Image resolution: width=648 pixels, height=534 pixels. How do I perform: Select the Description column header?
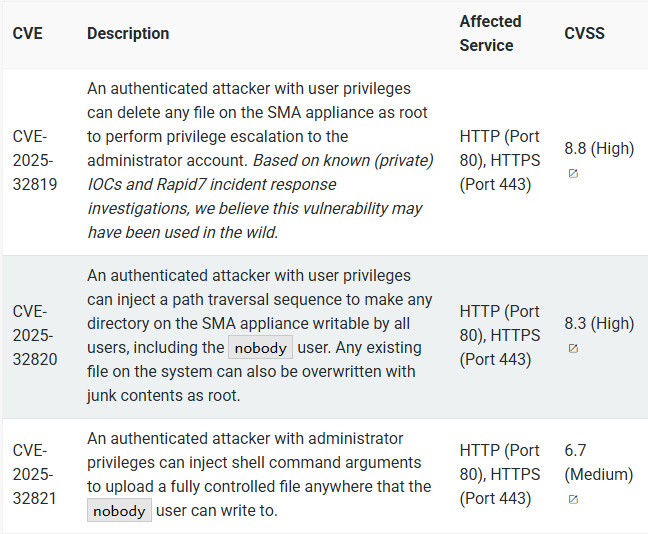click(x=128, y=33)
